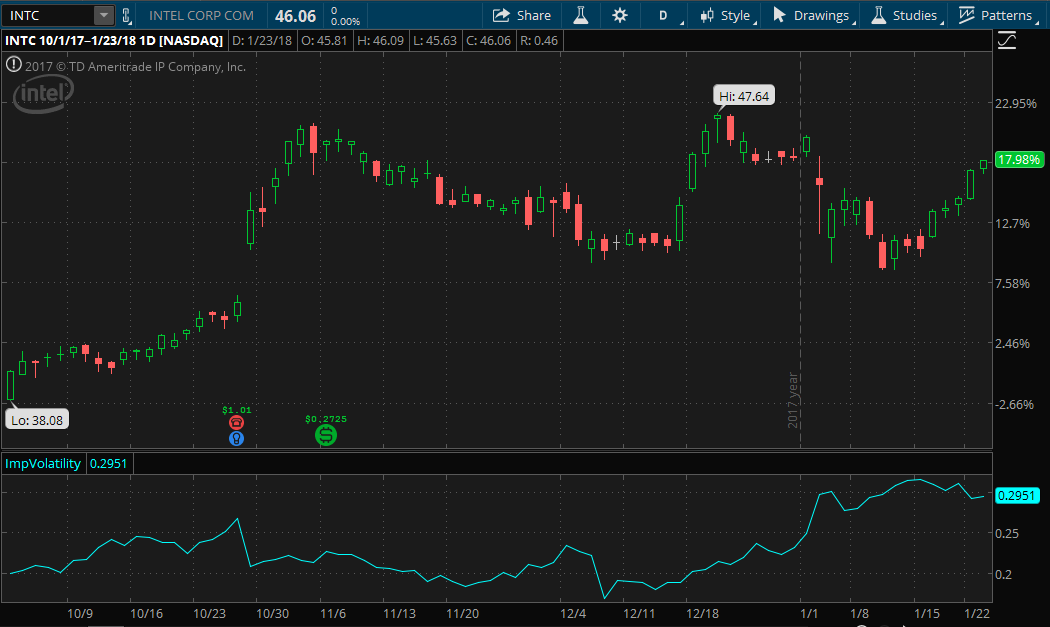Click the 0.25 volatility axis label
Image resolution: width=1050 pixels, height=627 pixels.
1007,533
